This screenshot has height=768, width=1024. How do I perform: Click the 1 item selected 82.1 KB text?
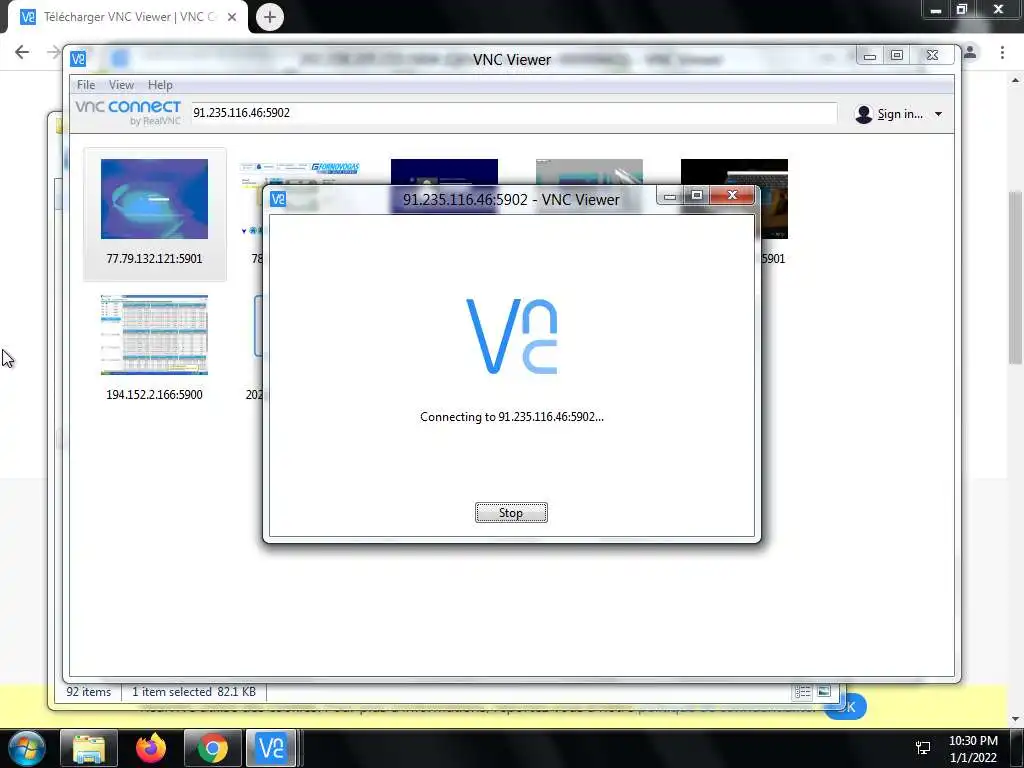coord(194,692)
